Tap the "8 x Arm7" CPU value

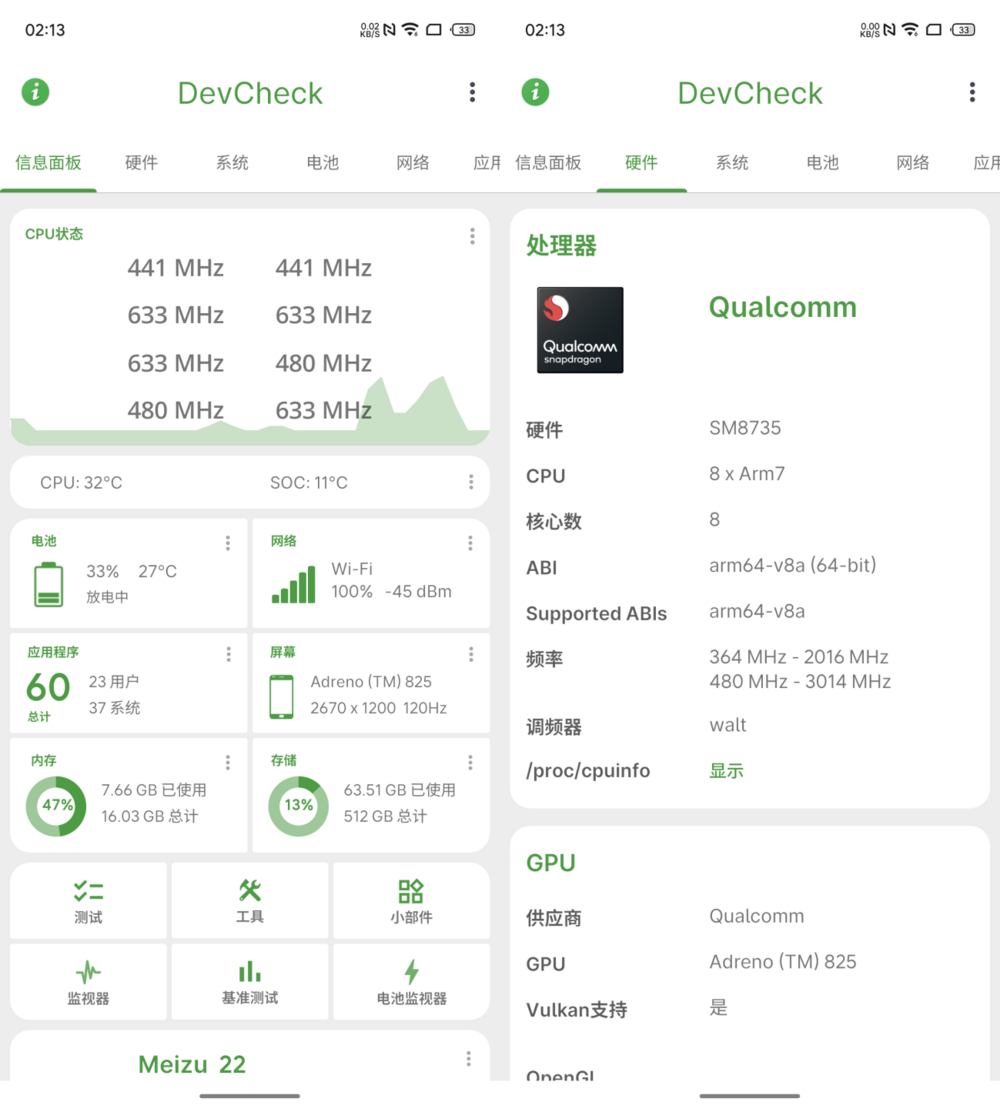coord(747,474)
